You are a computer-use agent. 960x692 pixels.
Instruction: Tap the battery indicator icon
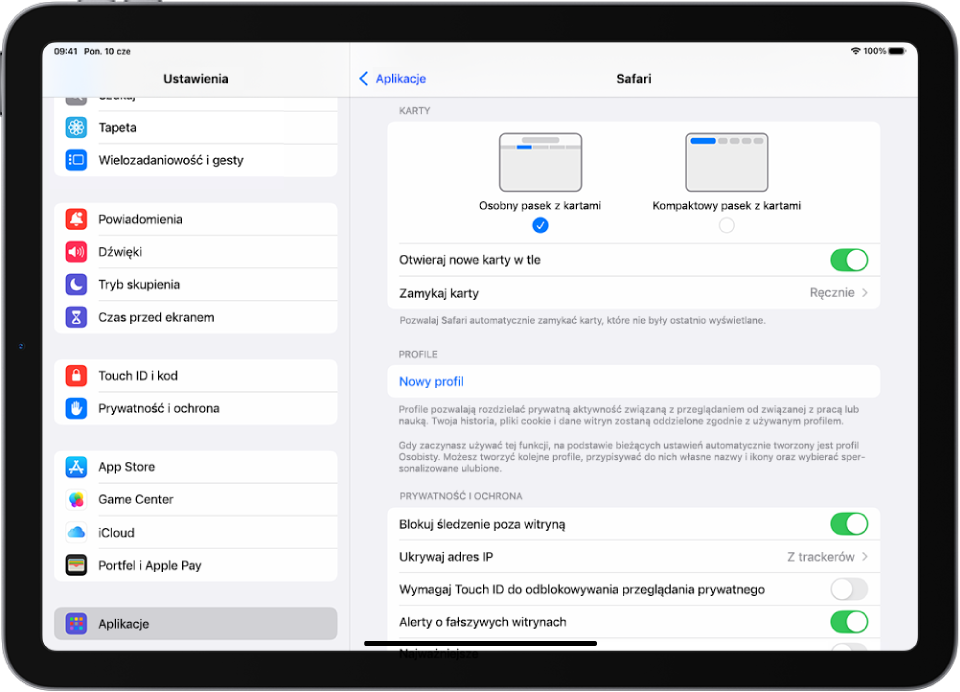pos(898,51)
